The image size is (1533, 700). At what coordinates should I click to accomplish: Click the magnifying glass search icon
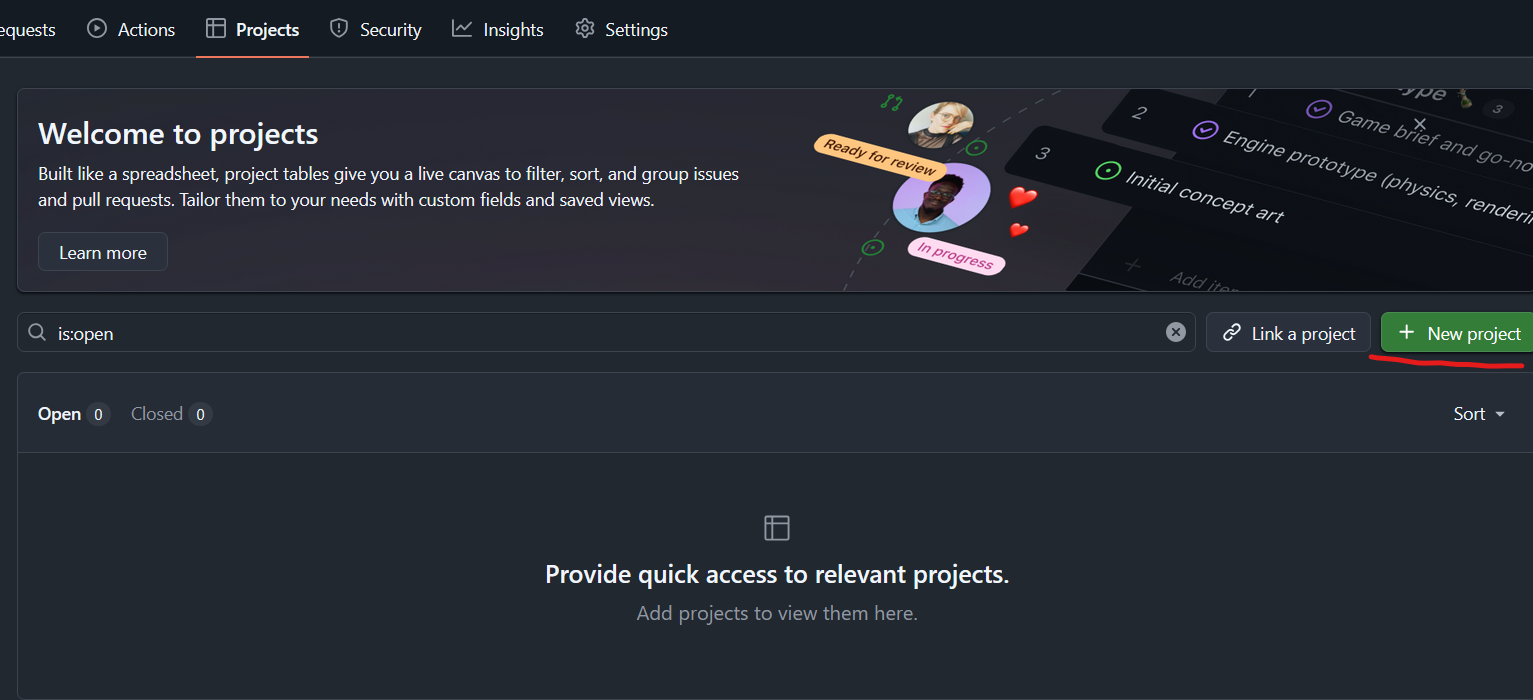(37, 333)
